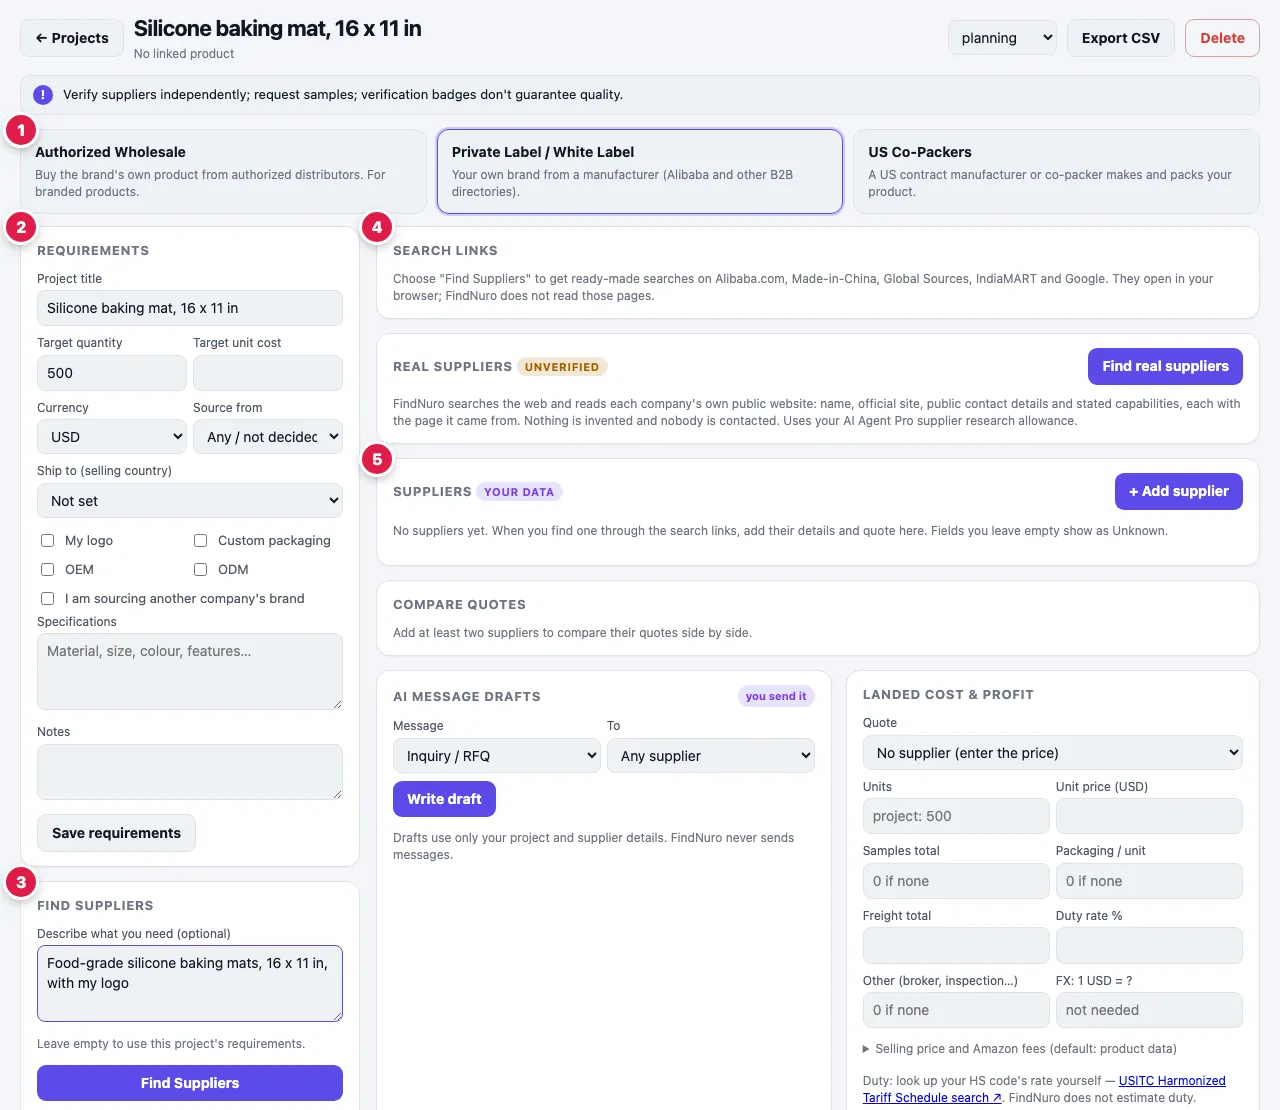
Task: Enable the Custom packaging checkbox
Action: point(200,541)
